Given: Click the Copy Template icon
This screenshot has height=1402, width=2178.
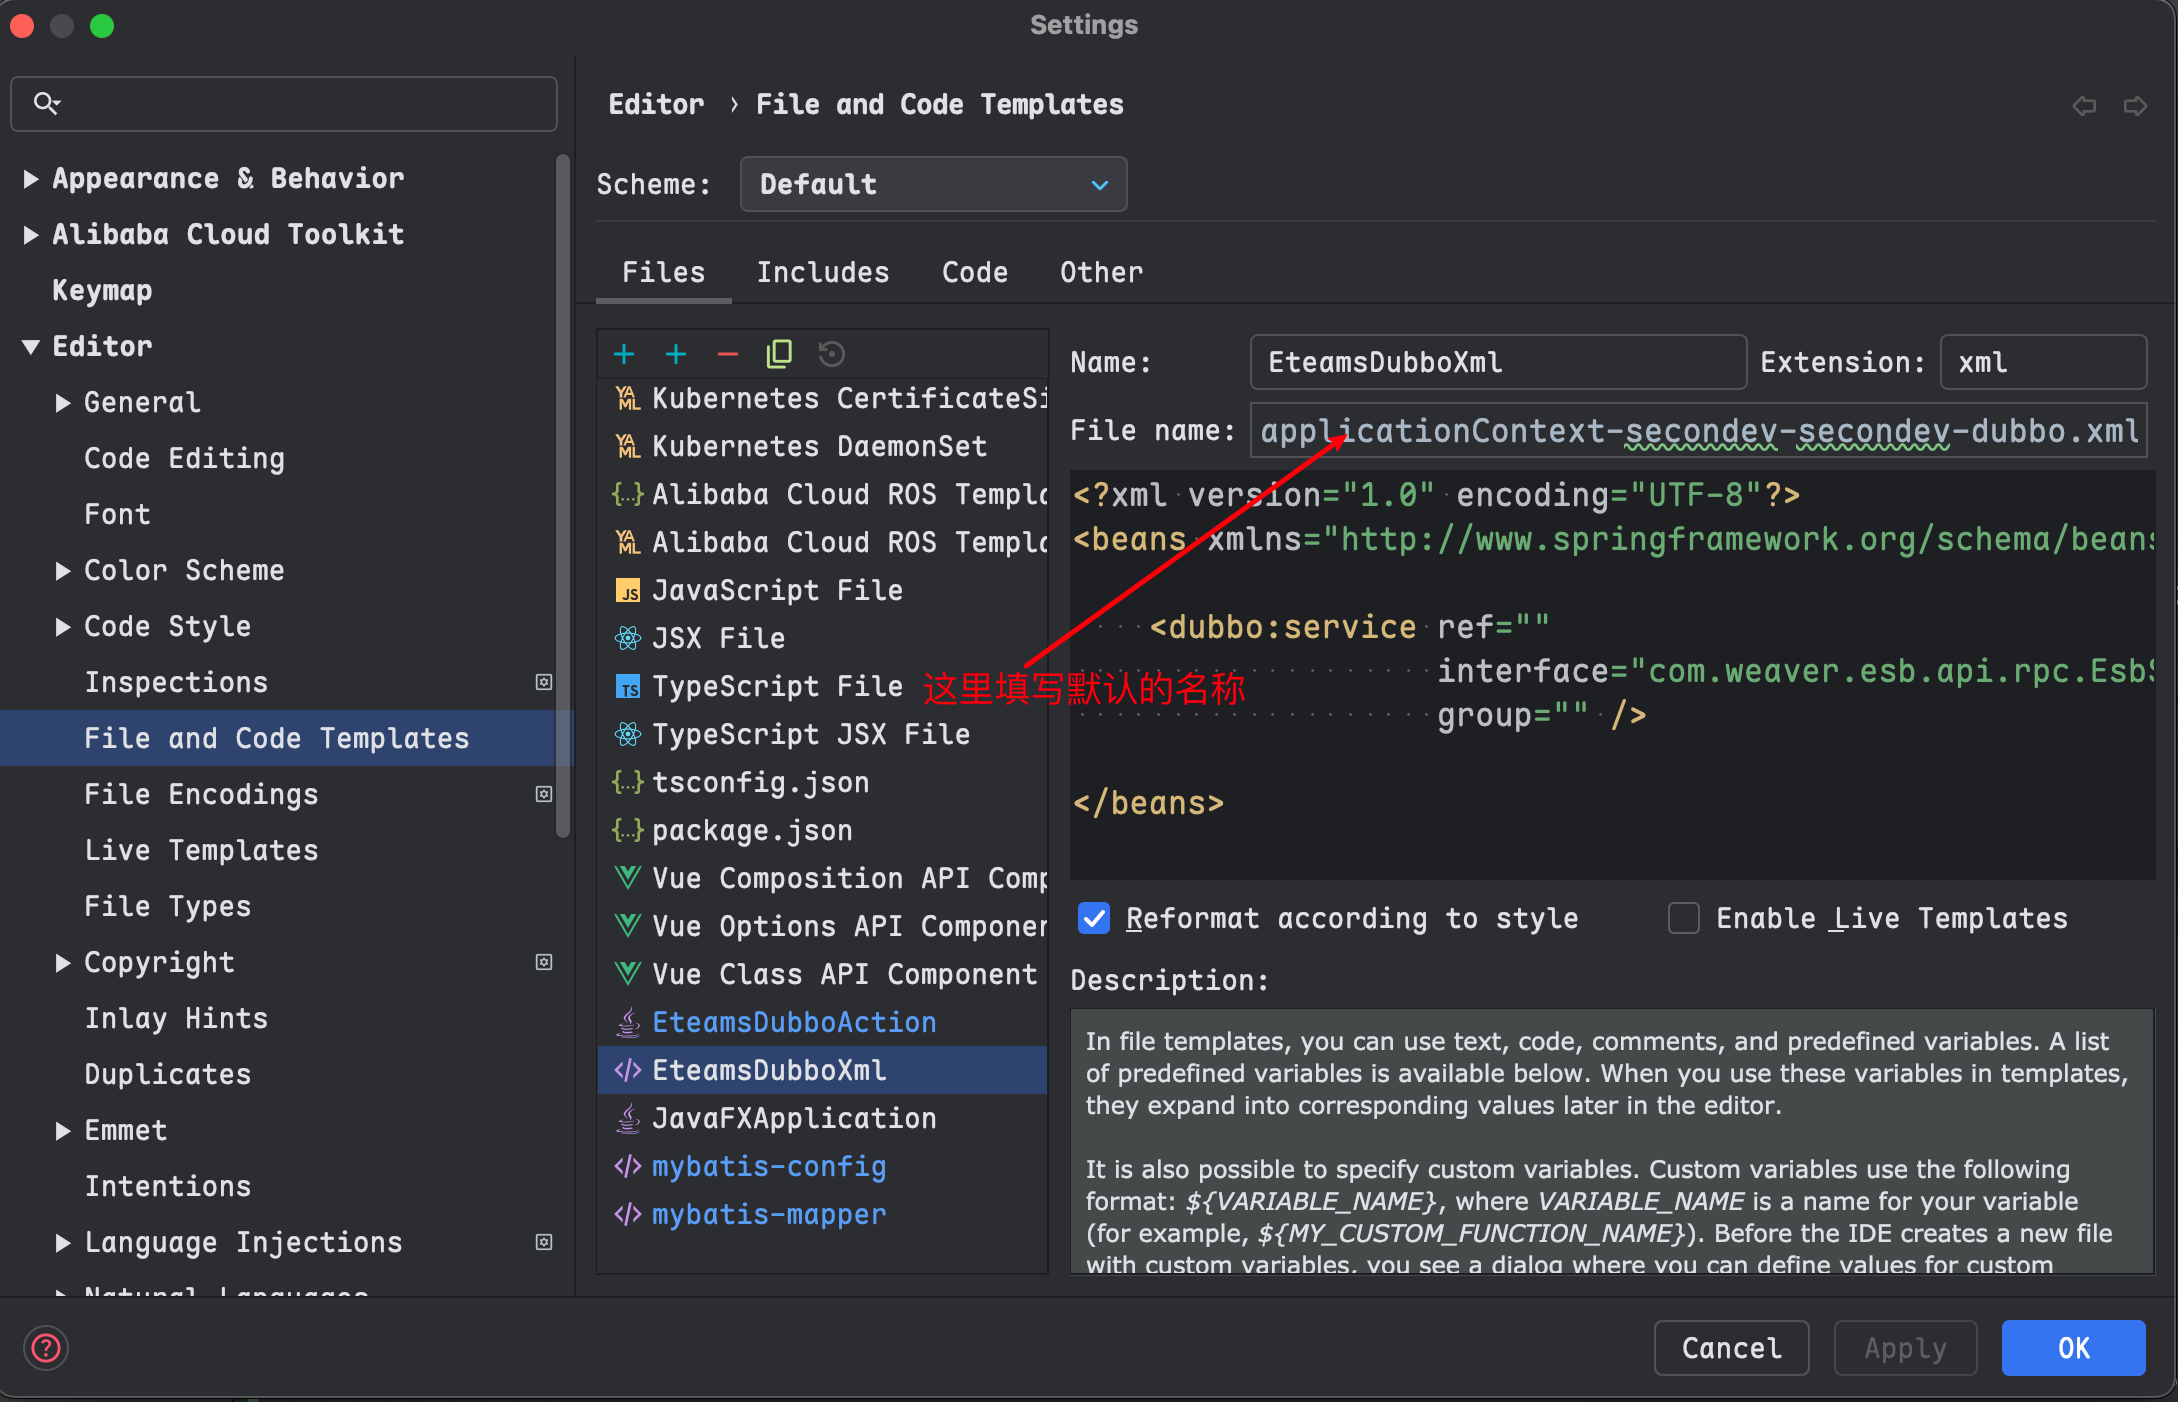Looking at the screenshot, I should pos(779,354).
